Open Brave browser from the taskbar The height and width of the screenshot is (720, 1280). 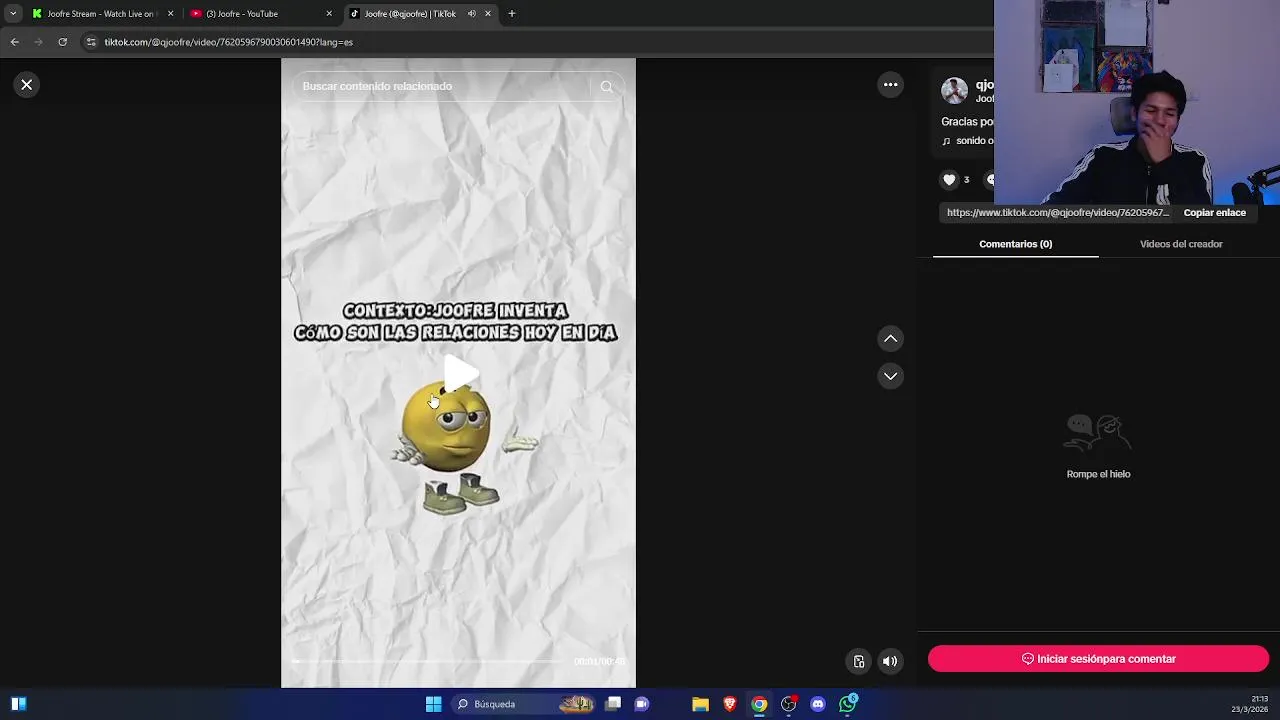pos(730,704)
